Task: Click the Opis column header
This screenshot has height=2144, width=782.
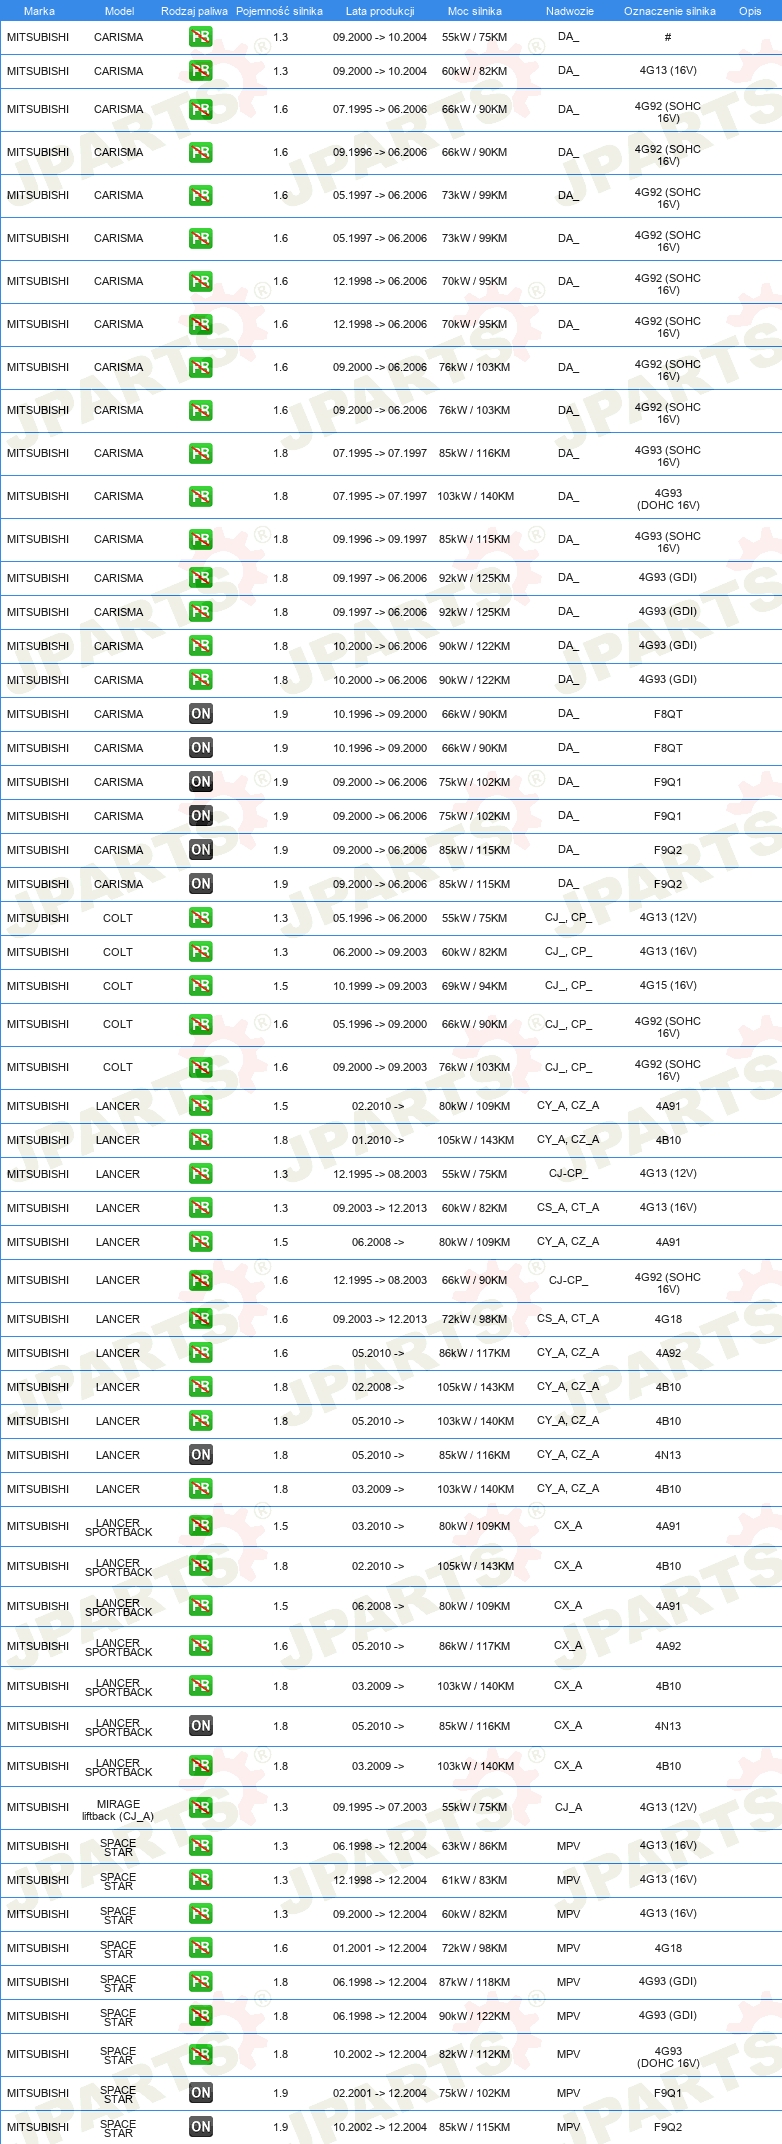Action: [x=750, y=11]
